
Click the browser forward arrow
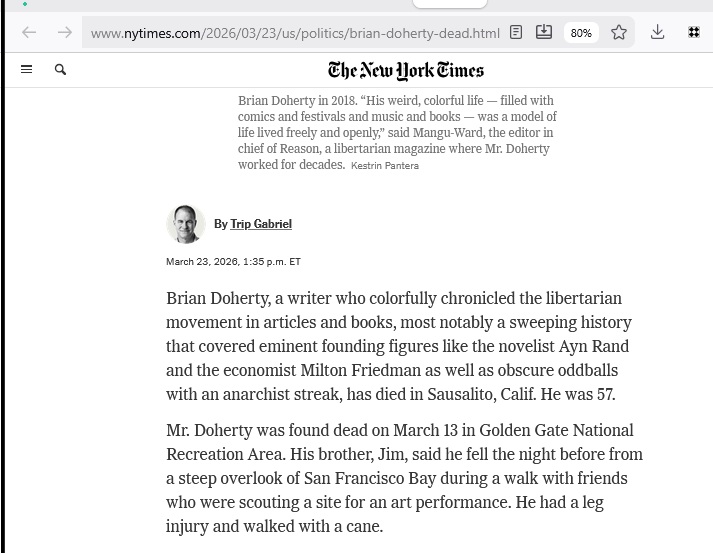pos(65,33)
